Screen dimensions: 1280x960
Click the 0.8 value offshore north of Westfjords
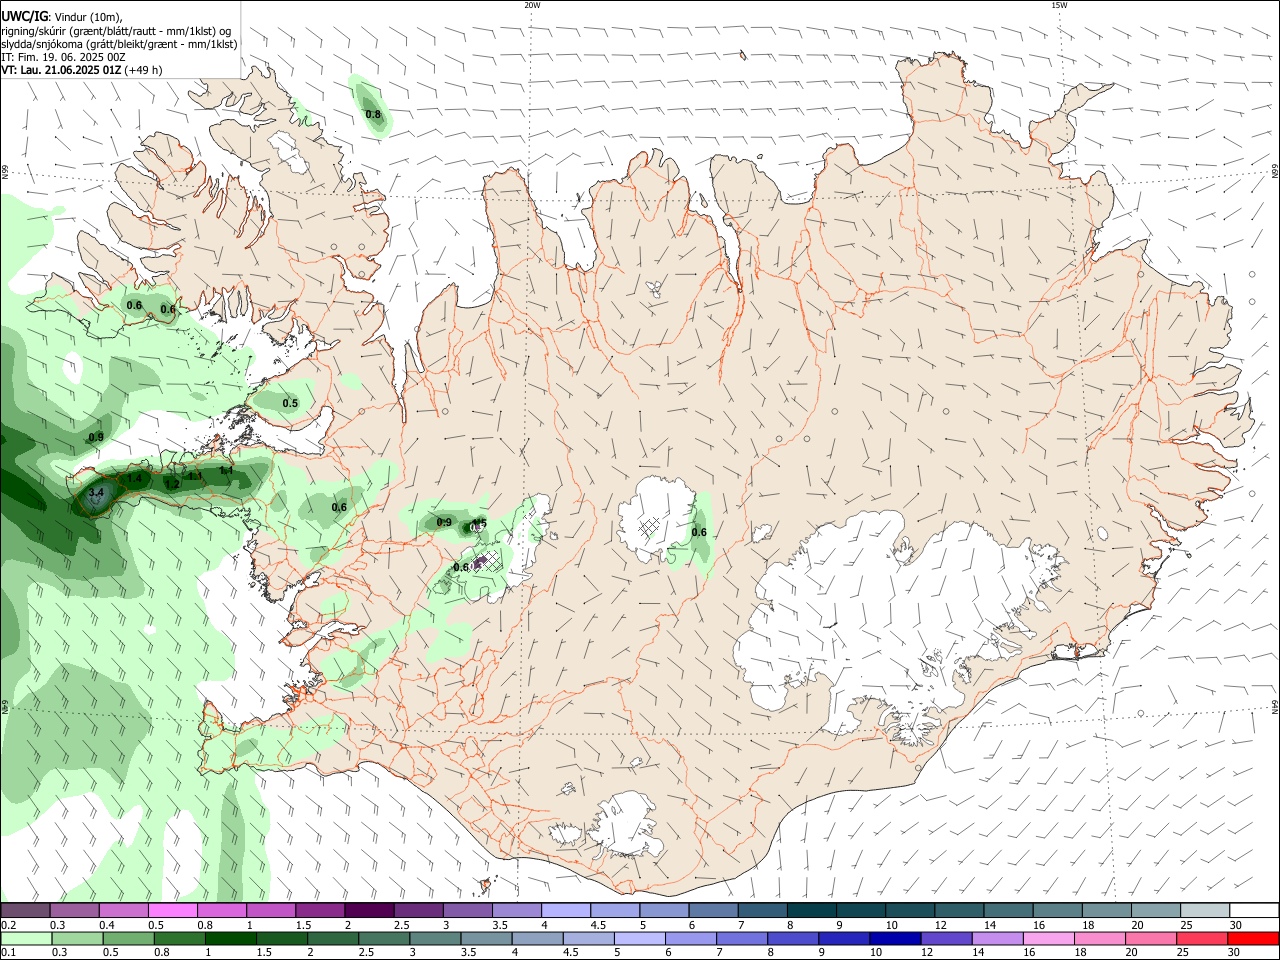coord(373,115)
